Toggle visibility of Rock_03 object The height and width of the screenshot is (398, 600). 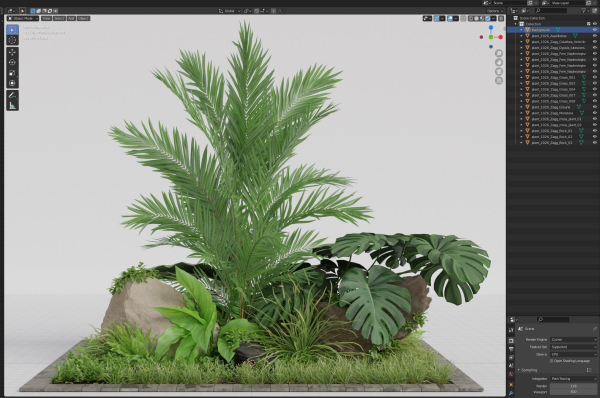[x=595, y=142]
